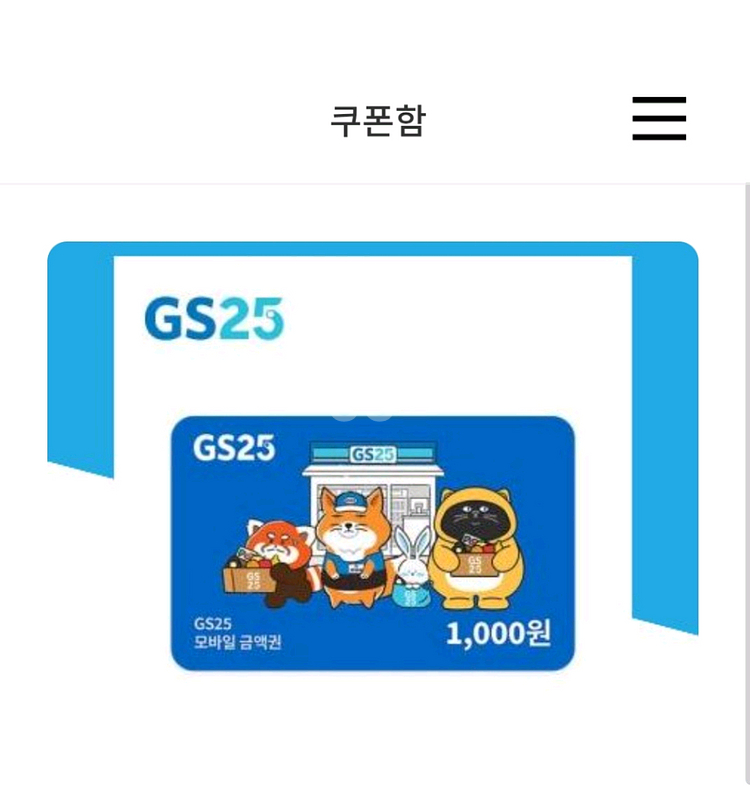Click the GS25 box held by the yellow cat
The image size is (750, 786).
(x=475, y=565)
